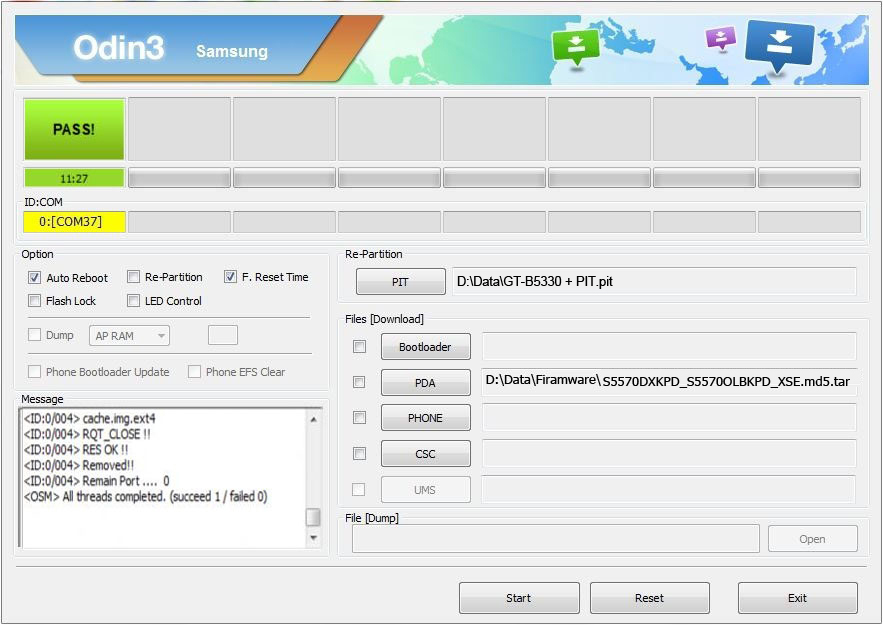Tick the LED Control checkbox
The height and width of the screenshot is (625, 883).
click(133, 301)
